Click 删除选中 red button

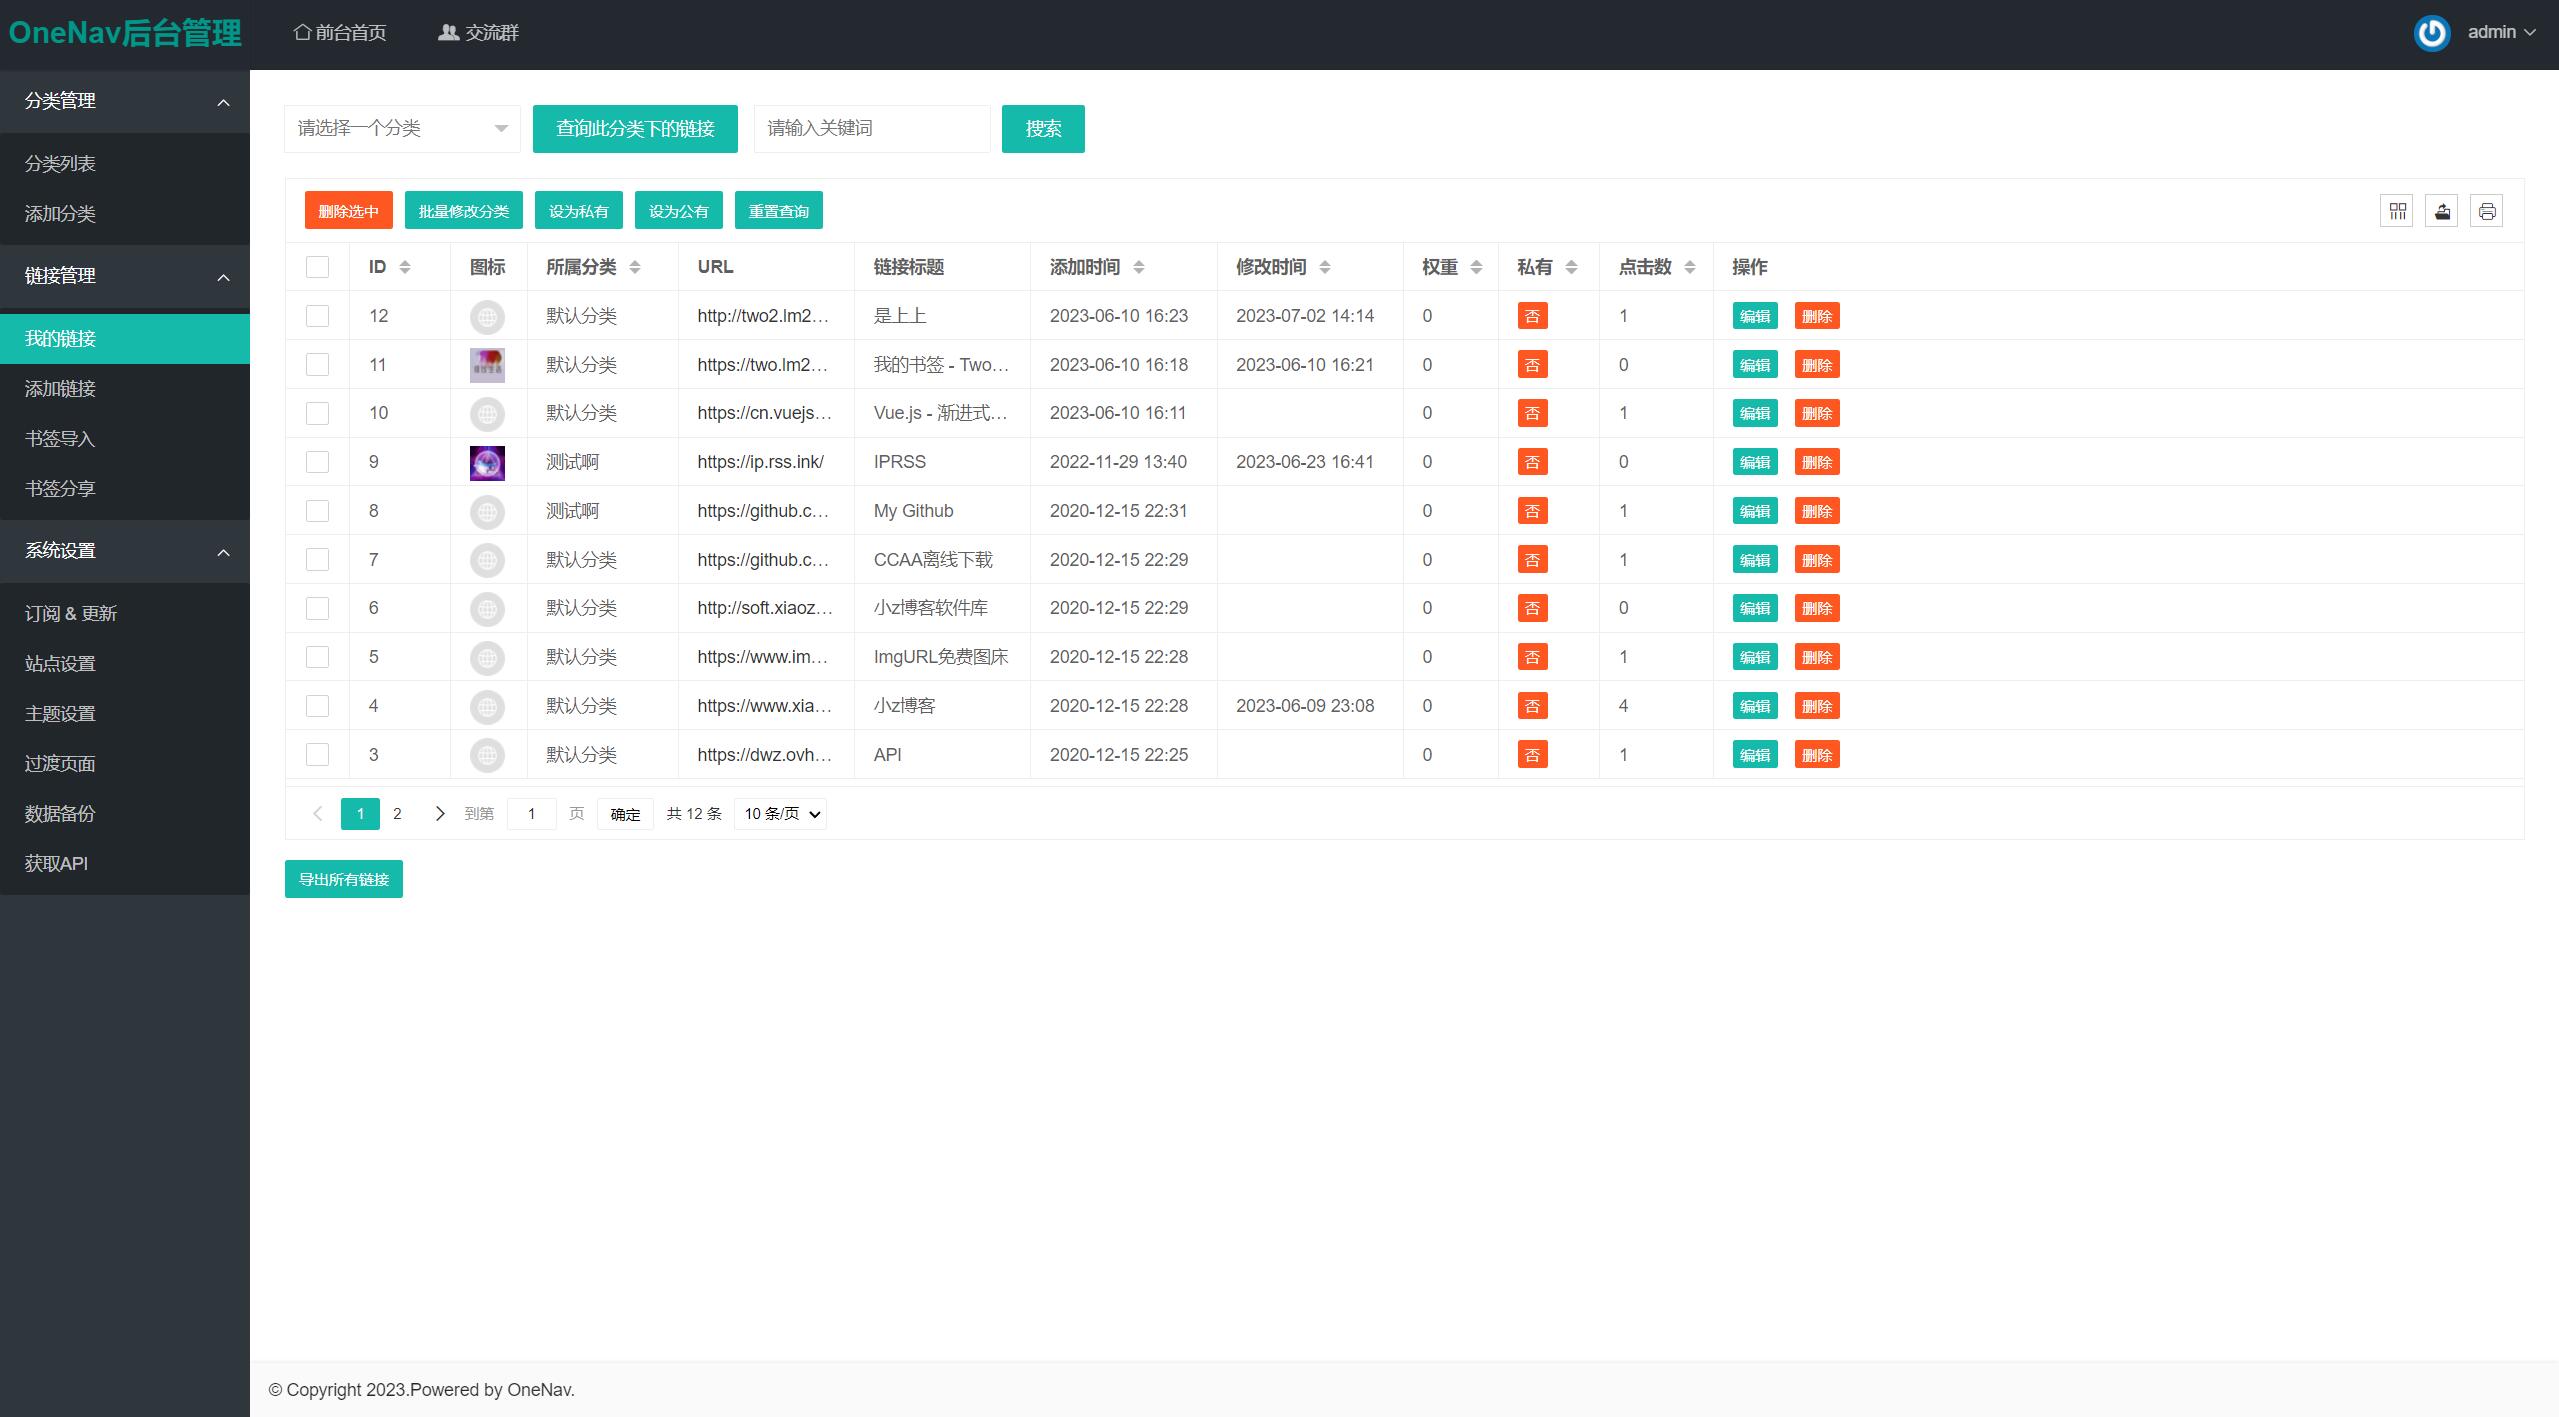[x=348, y=211]
